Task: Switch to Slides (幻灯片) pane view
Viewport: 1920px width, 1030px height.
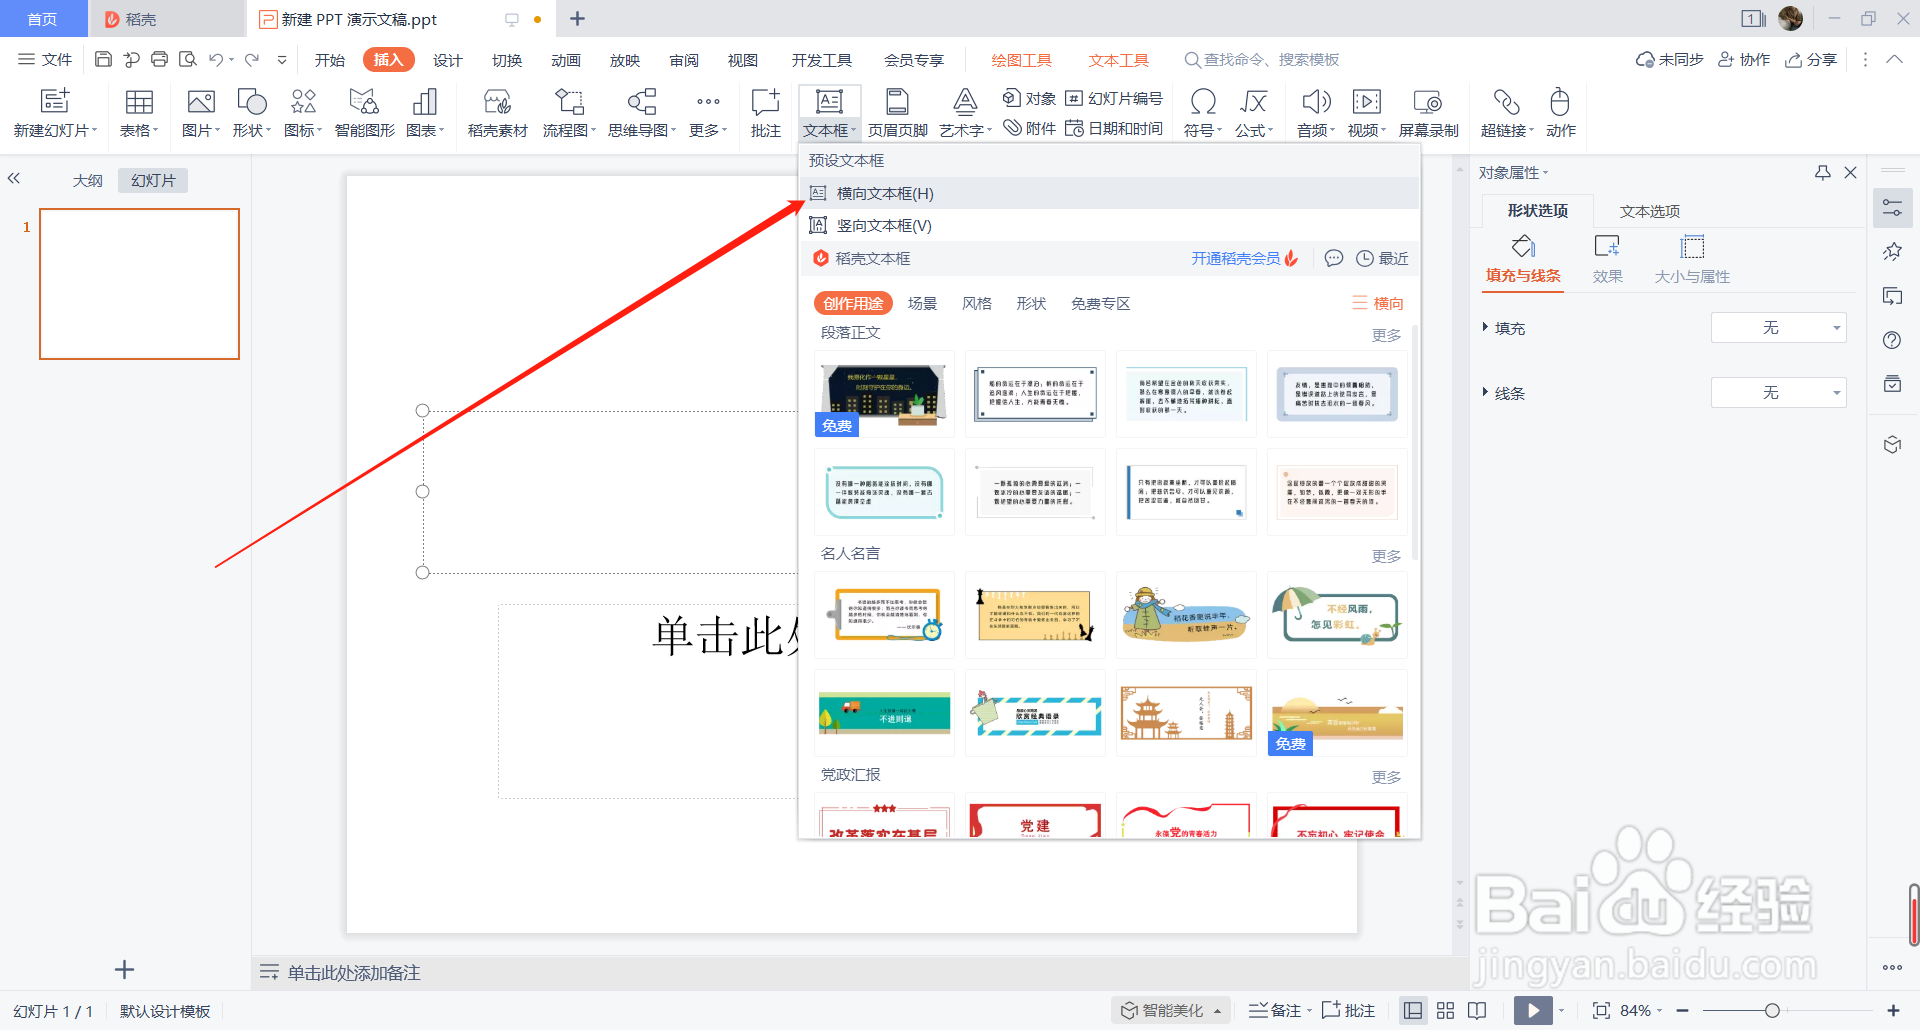Action: 153,180
